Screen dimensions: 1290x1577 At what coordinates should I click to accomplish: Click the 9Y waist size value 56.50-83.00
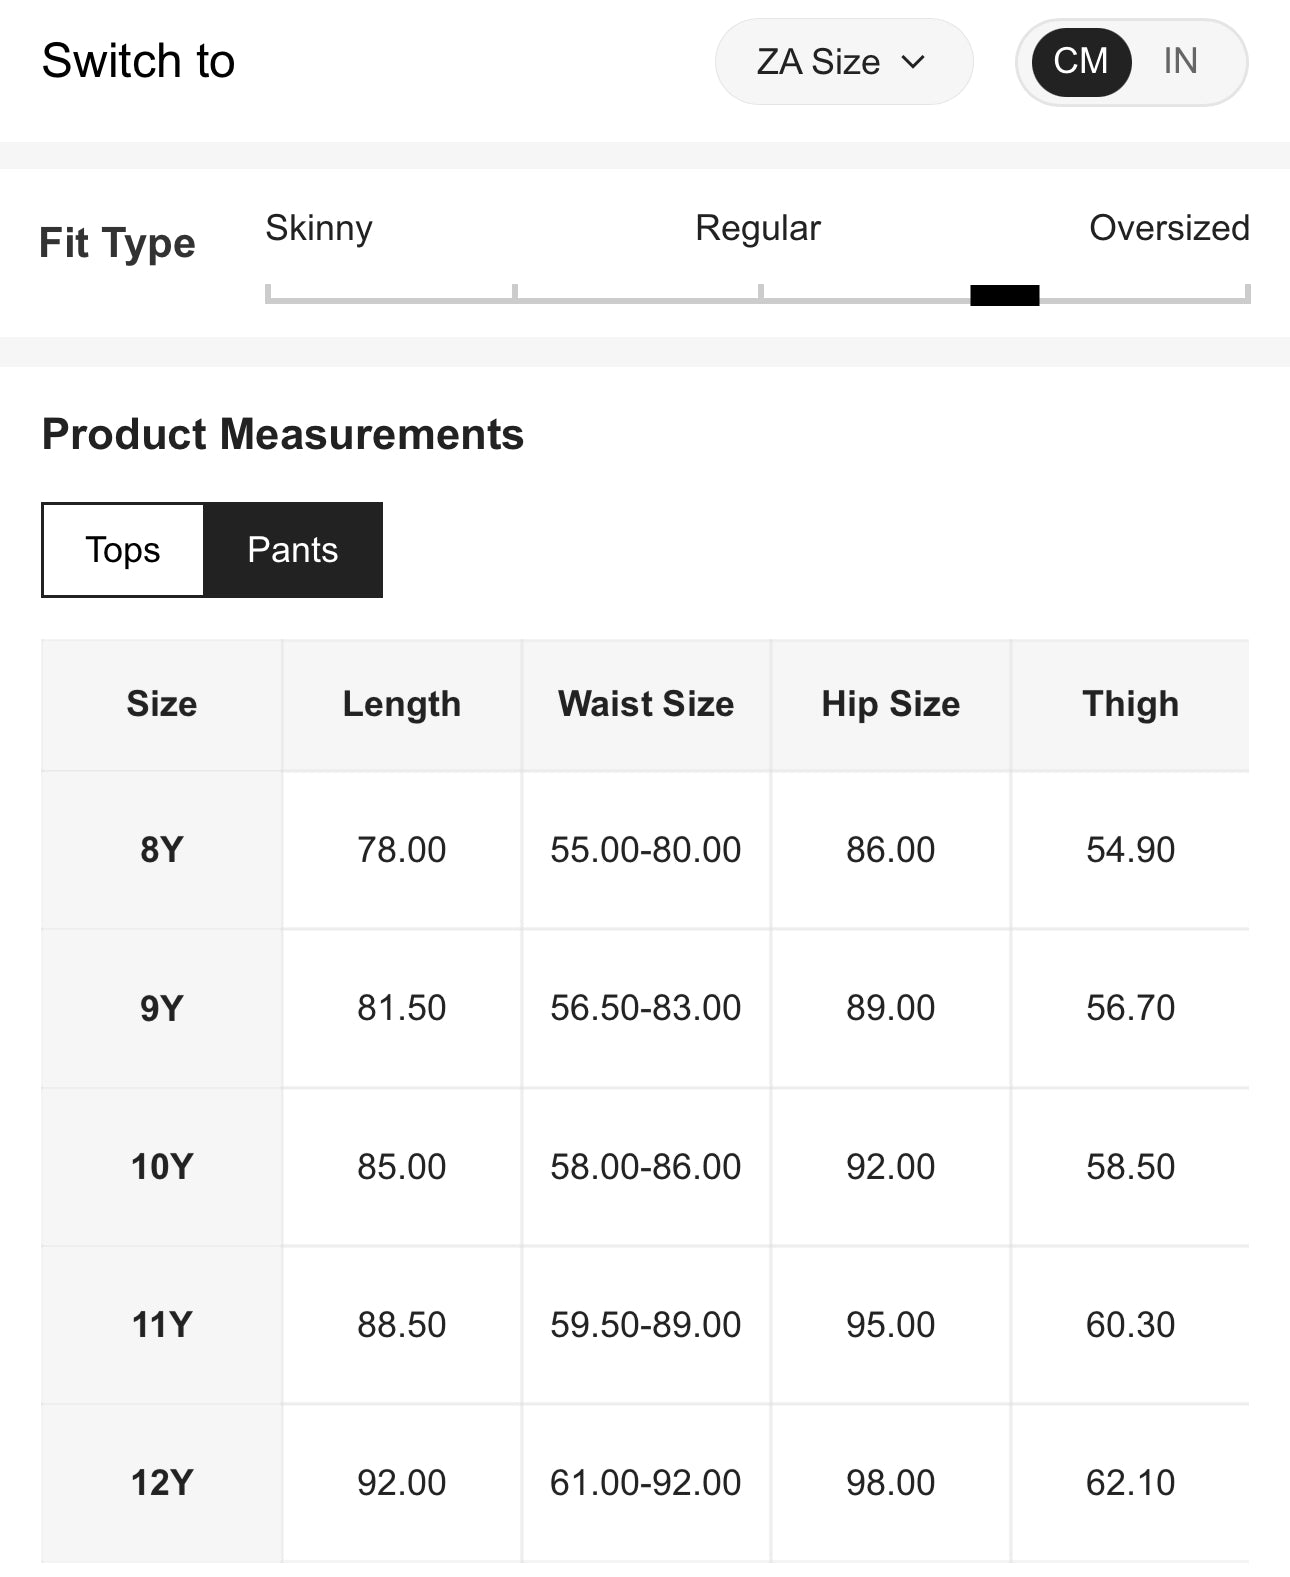coord(645,1008)
